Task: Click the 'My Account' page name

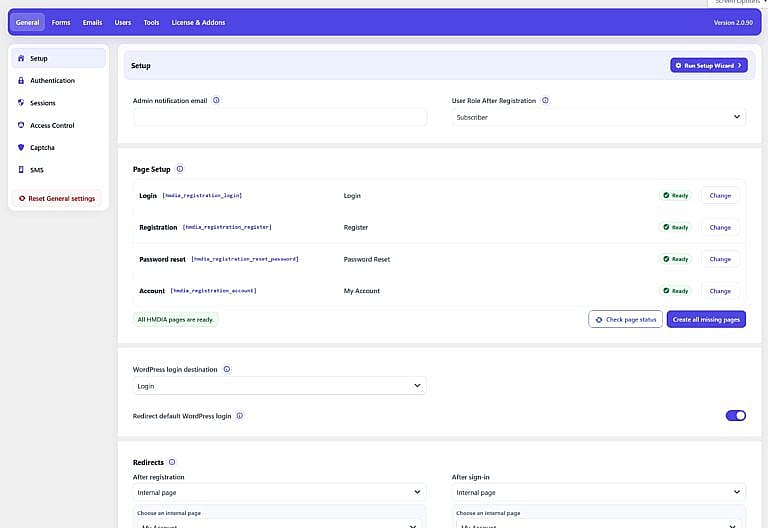Action: 361,291
